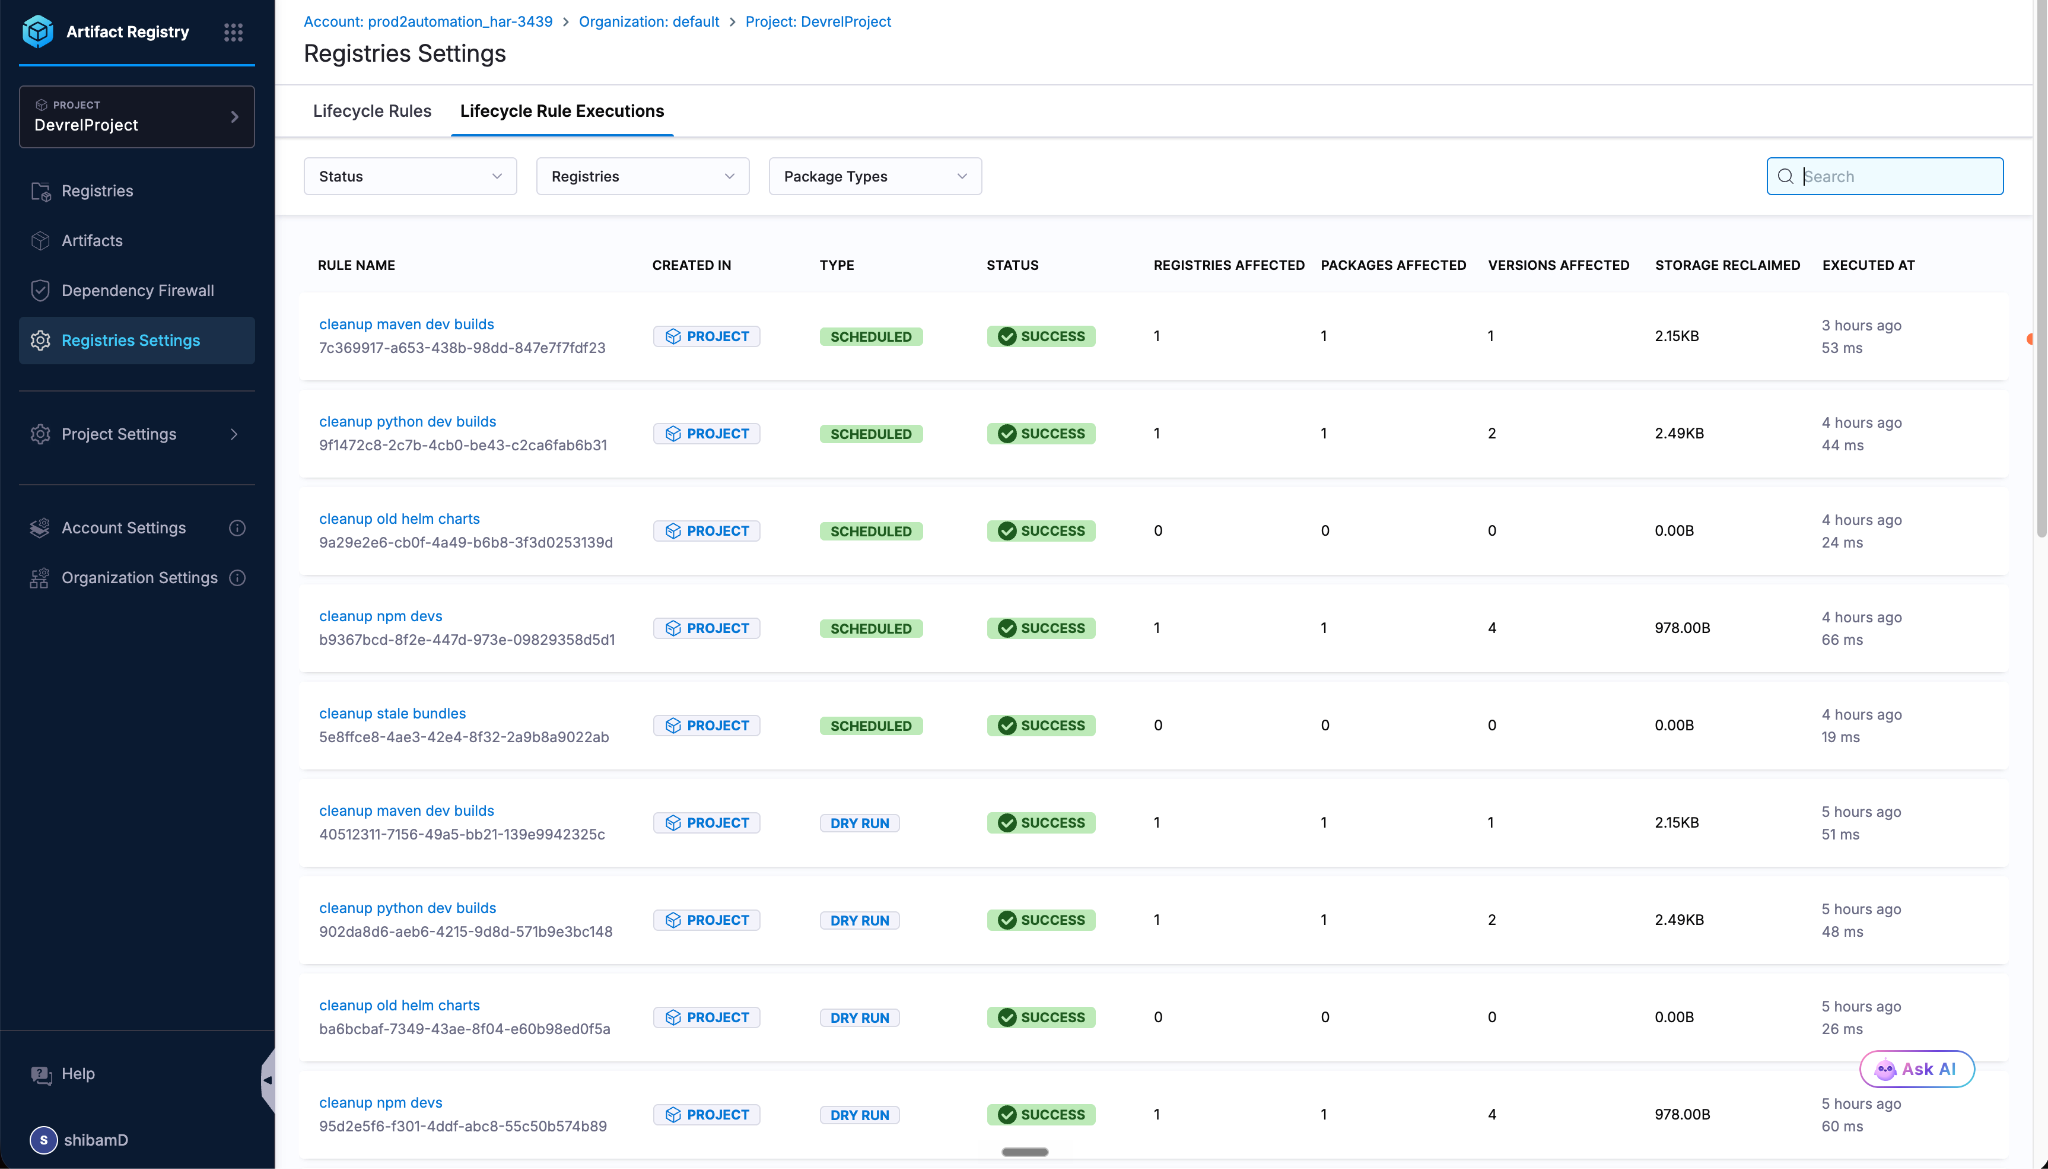Click the Project Settings gear icon

pyautogui.click(x=41, y=434)
